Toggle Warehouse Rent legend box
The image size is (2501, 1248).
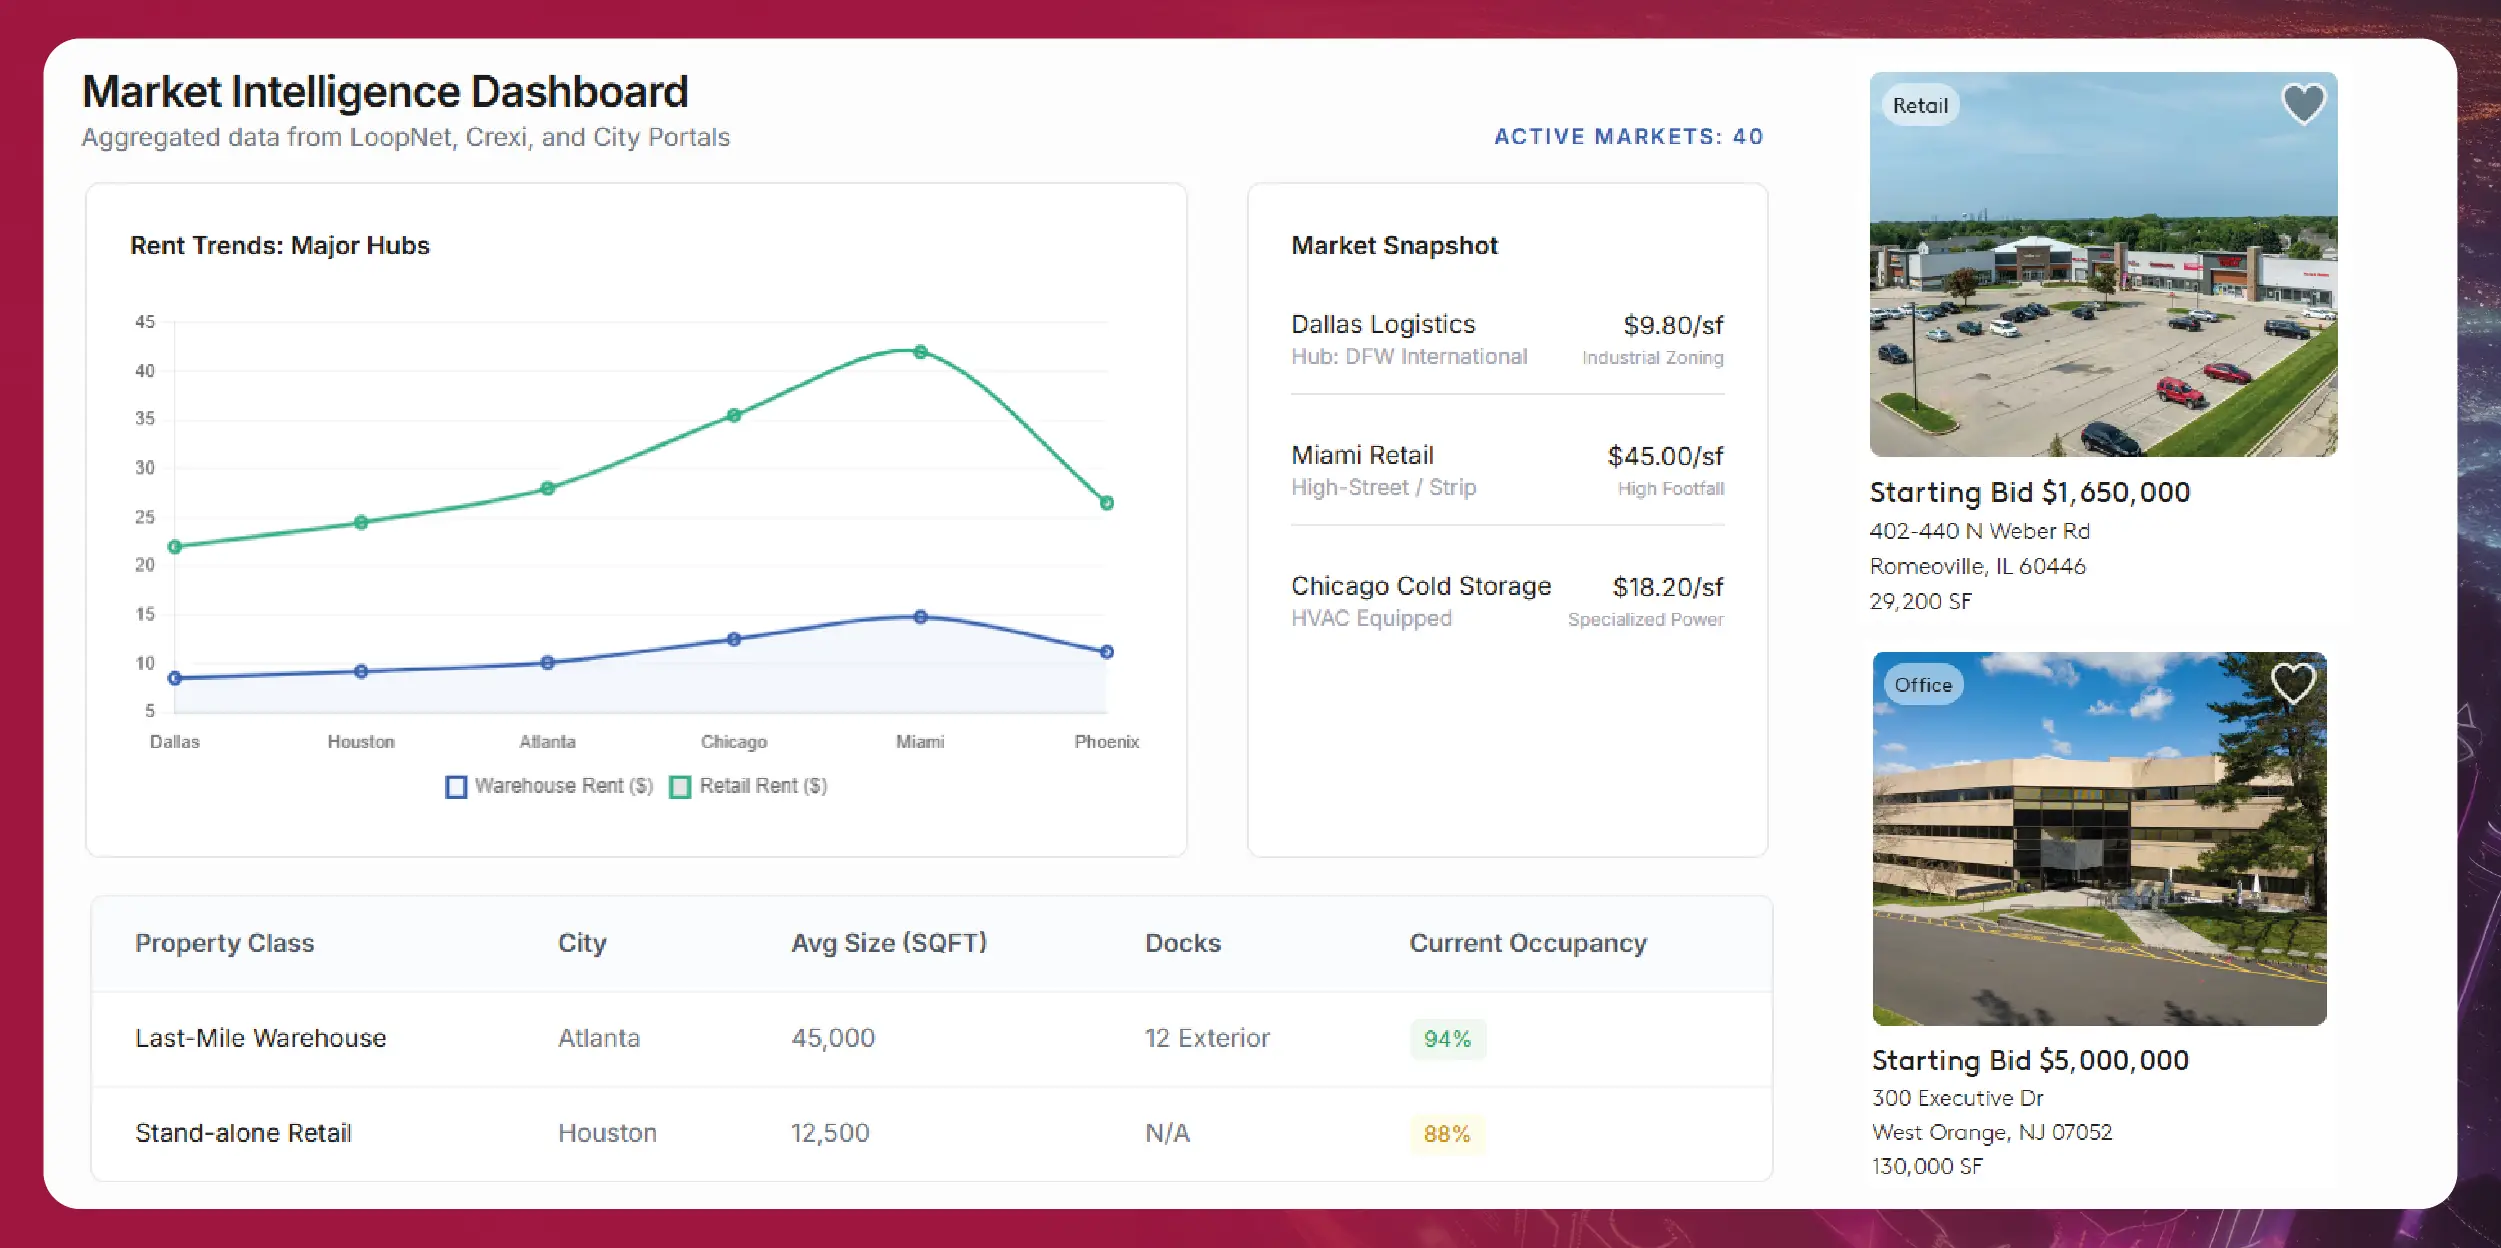(456, 787)
